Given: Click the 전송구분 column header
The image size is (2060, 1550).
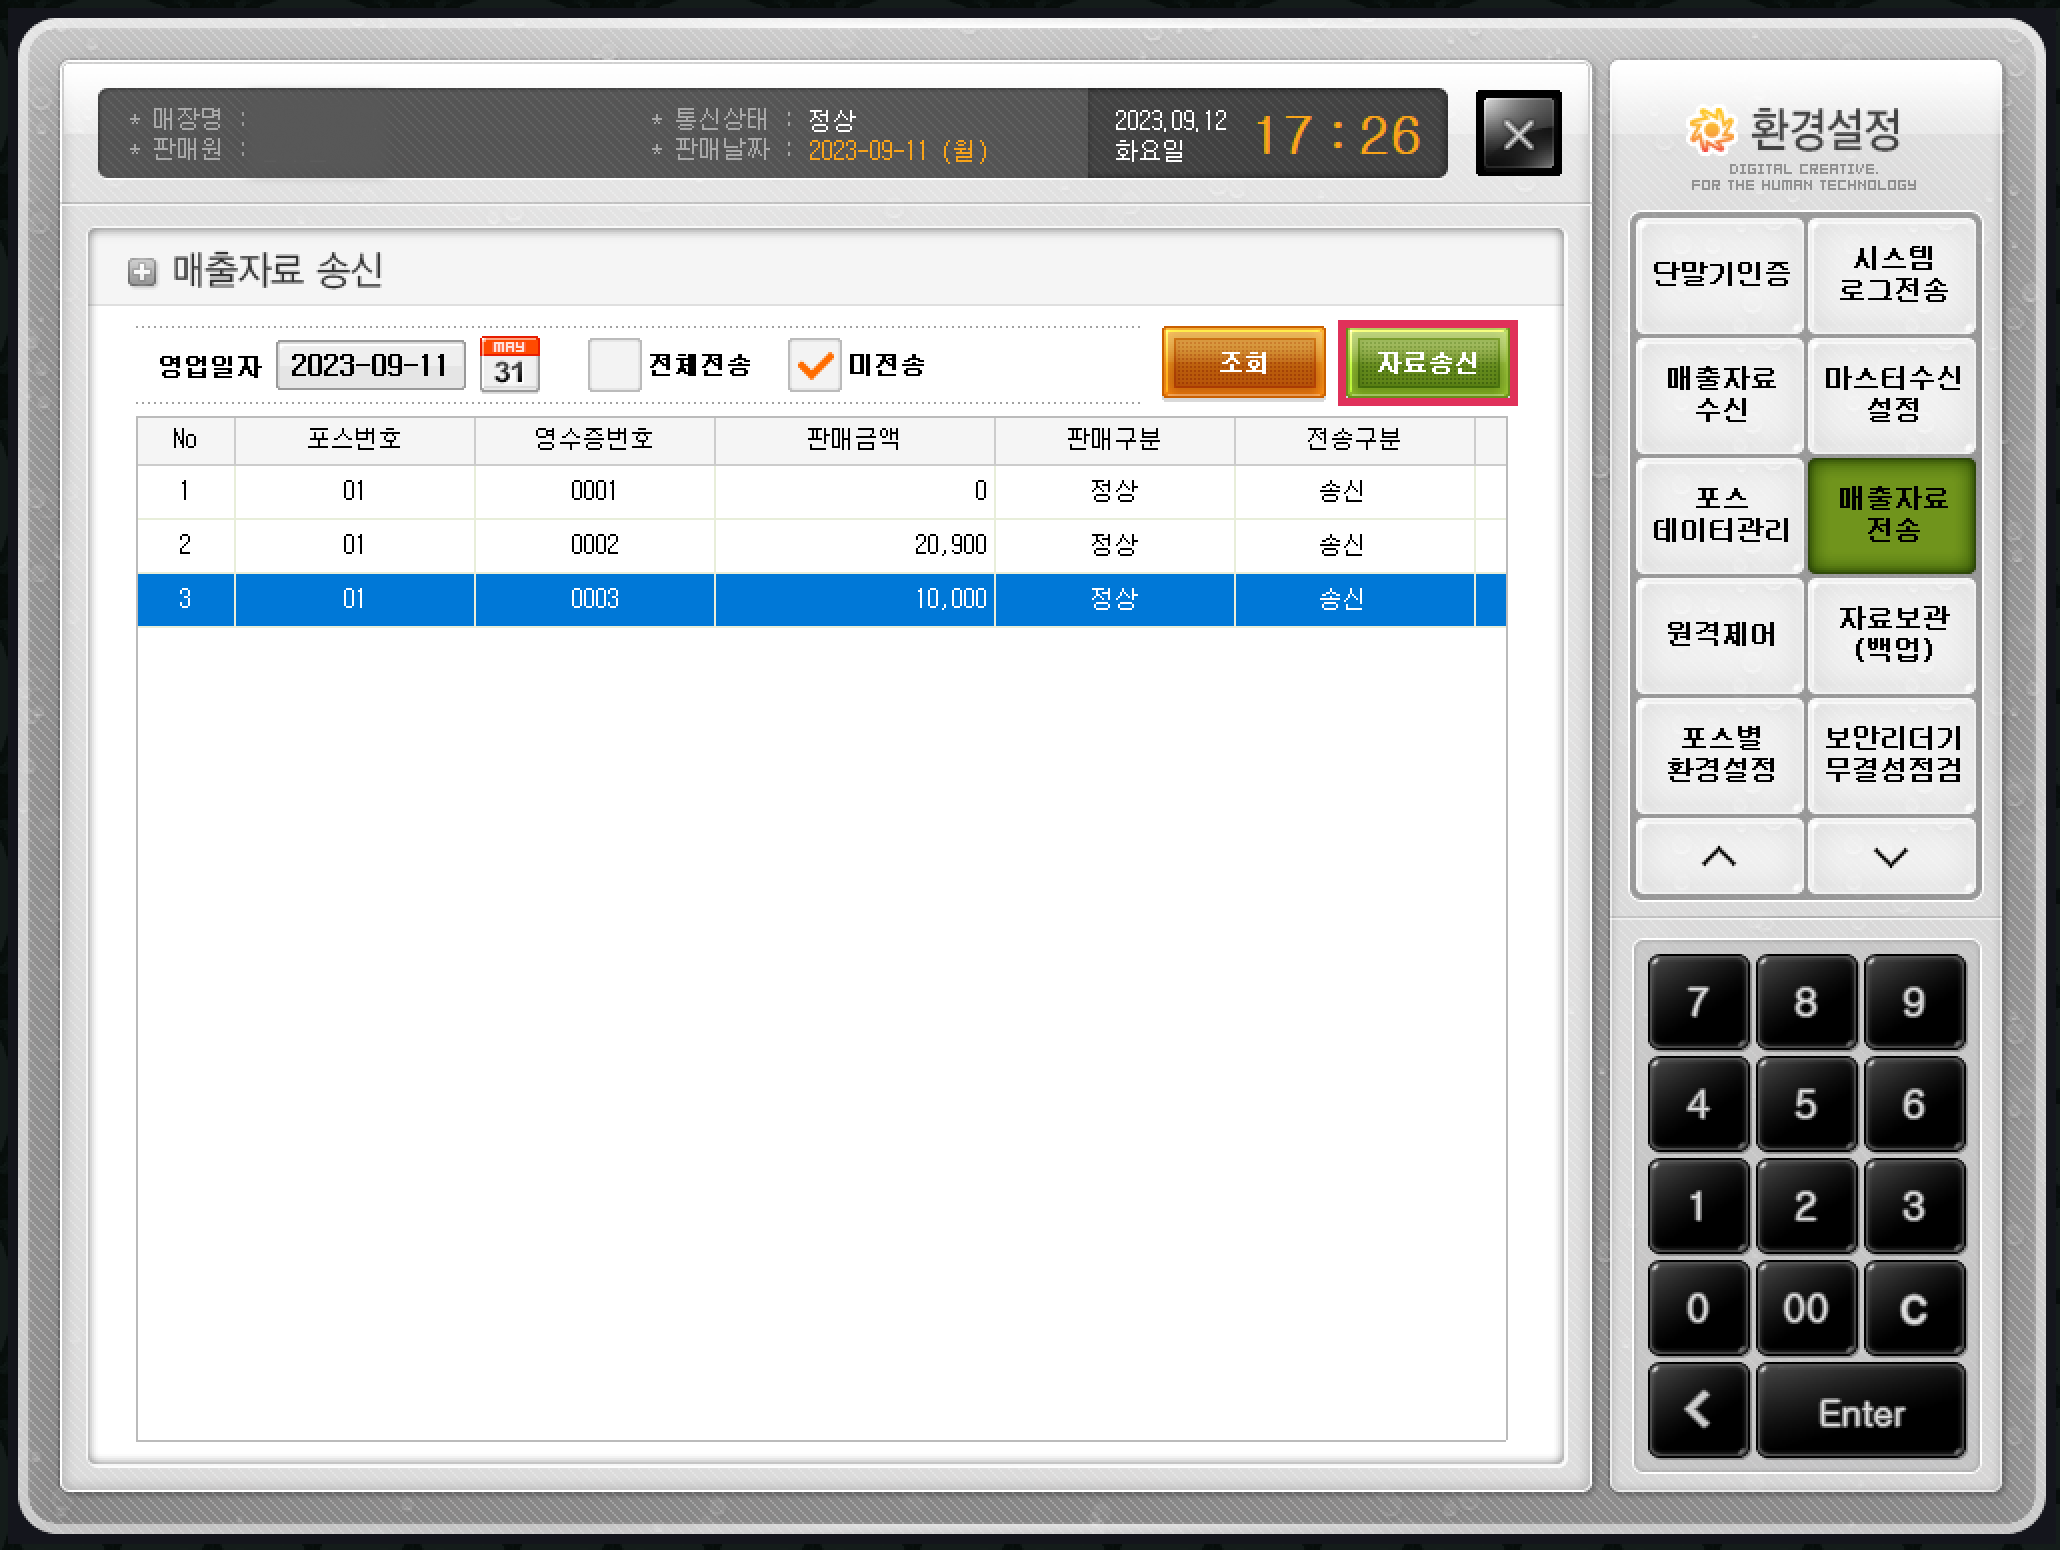Looking at the screenshot, I should pyautogui.click(x=1354, y=440).
